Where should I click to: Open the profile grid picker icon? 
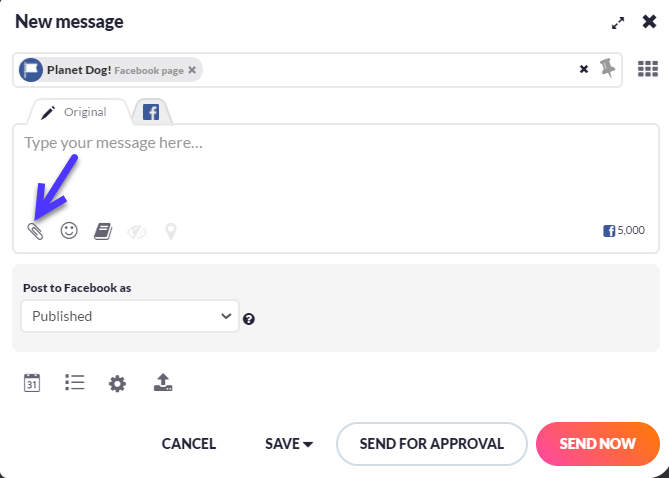648,69
